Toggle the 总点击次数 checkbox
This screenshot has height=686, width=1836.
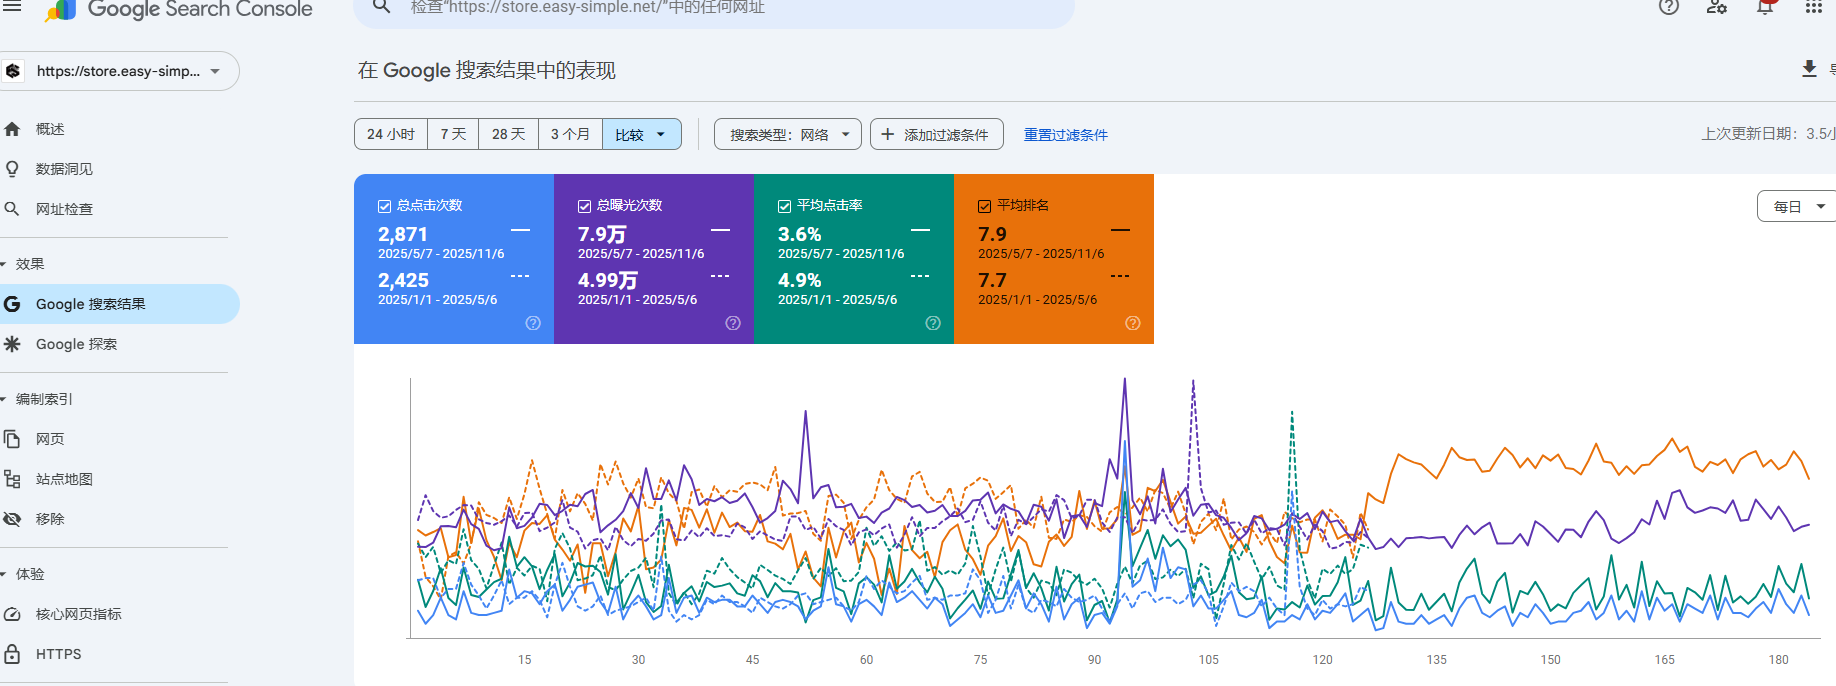coord(384,206)
